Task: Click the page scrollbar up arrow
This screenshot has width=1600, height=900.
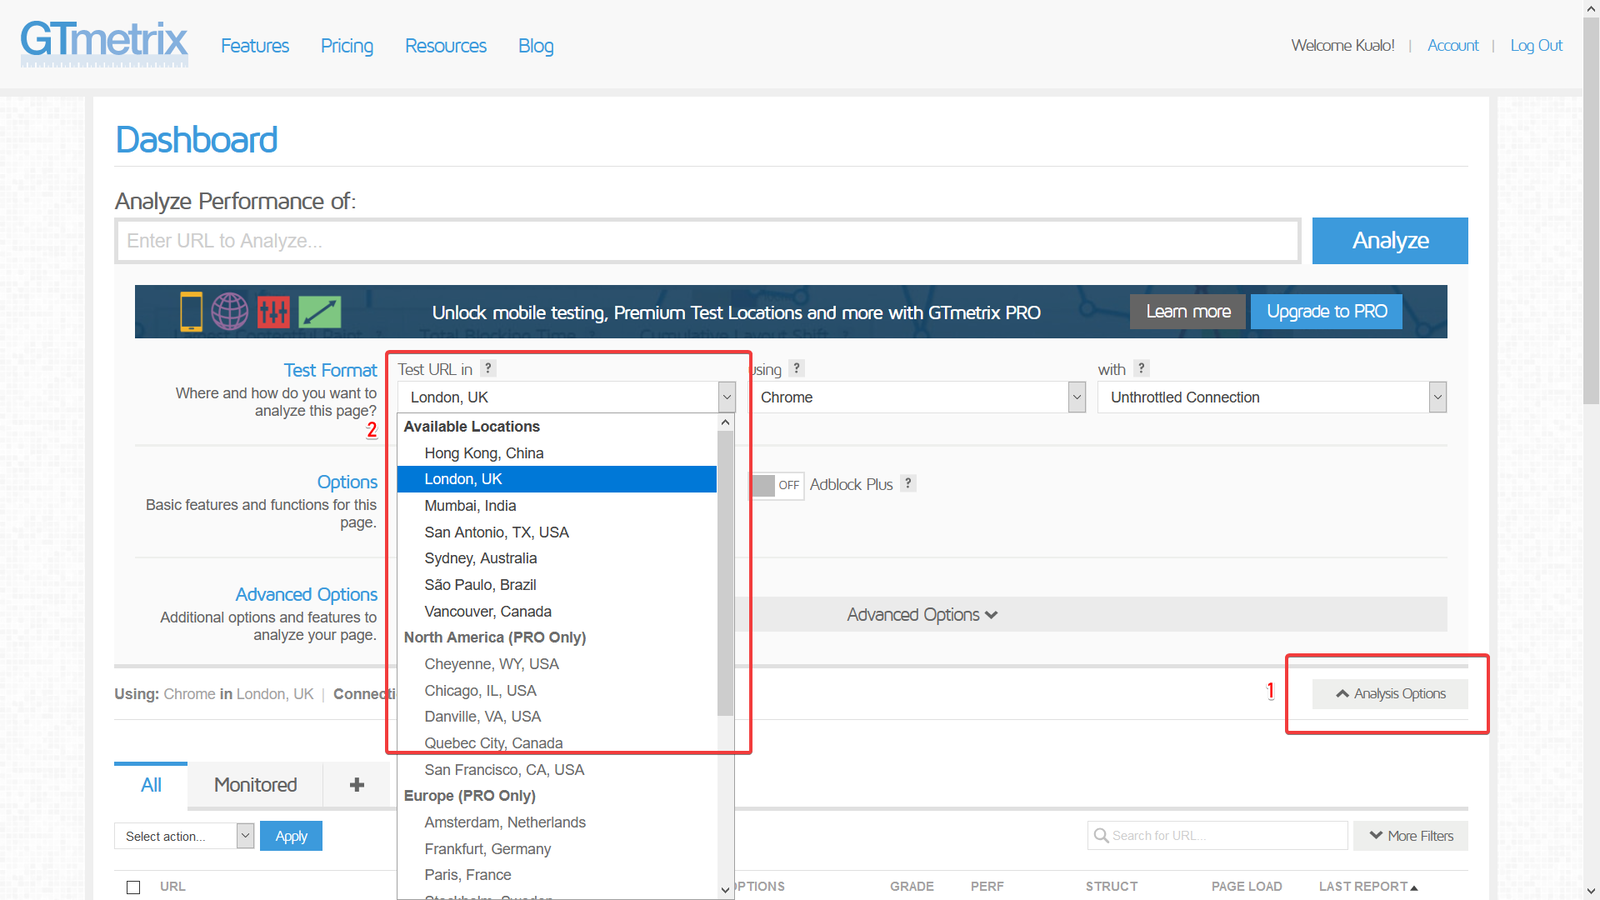Action: tap(1591, 8)
